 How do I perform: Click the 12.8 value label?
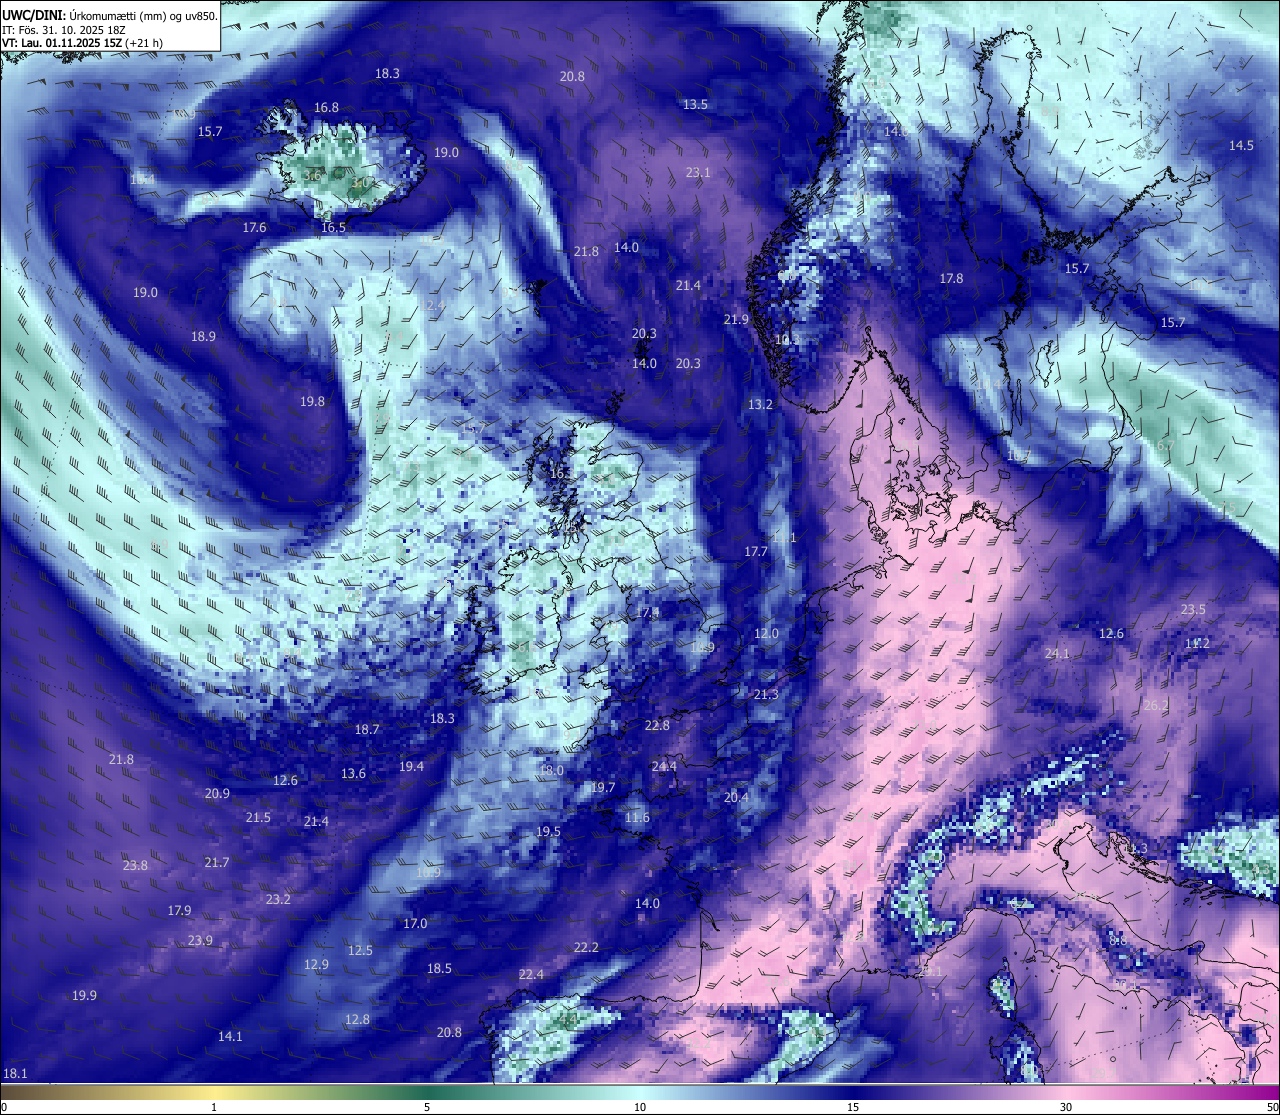click(357, 1019)
